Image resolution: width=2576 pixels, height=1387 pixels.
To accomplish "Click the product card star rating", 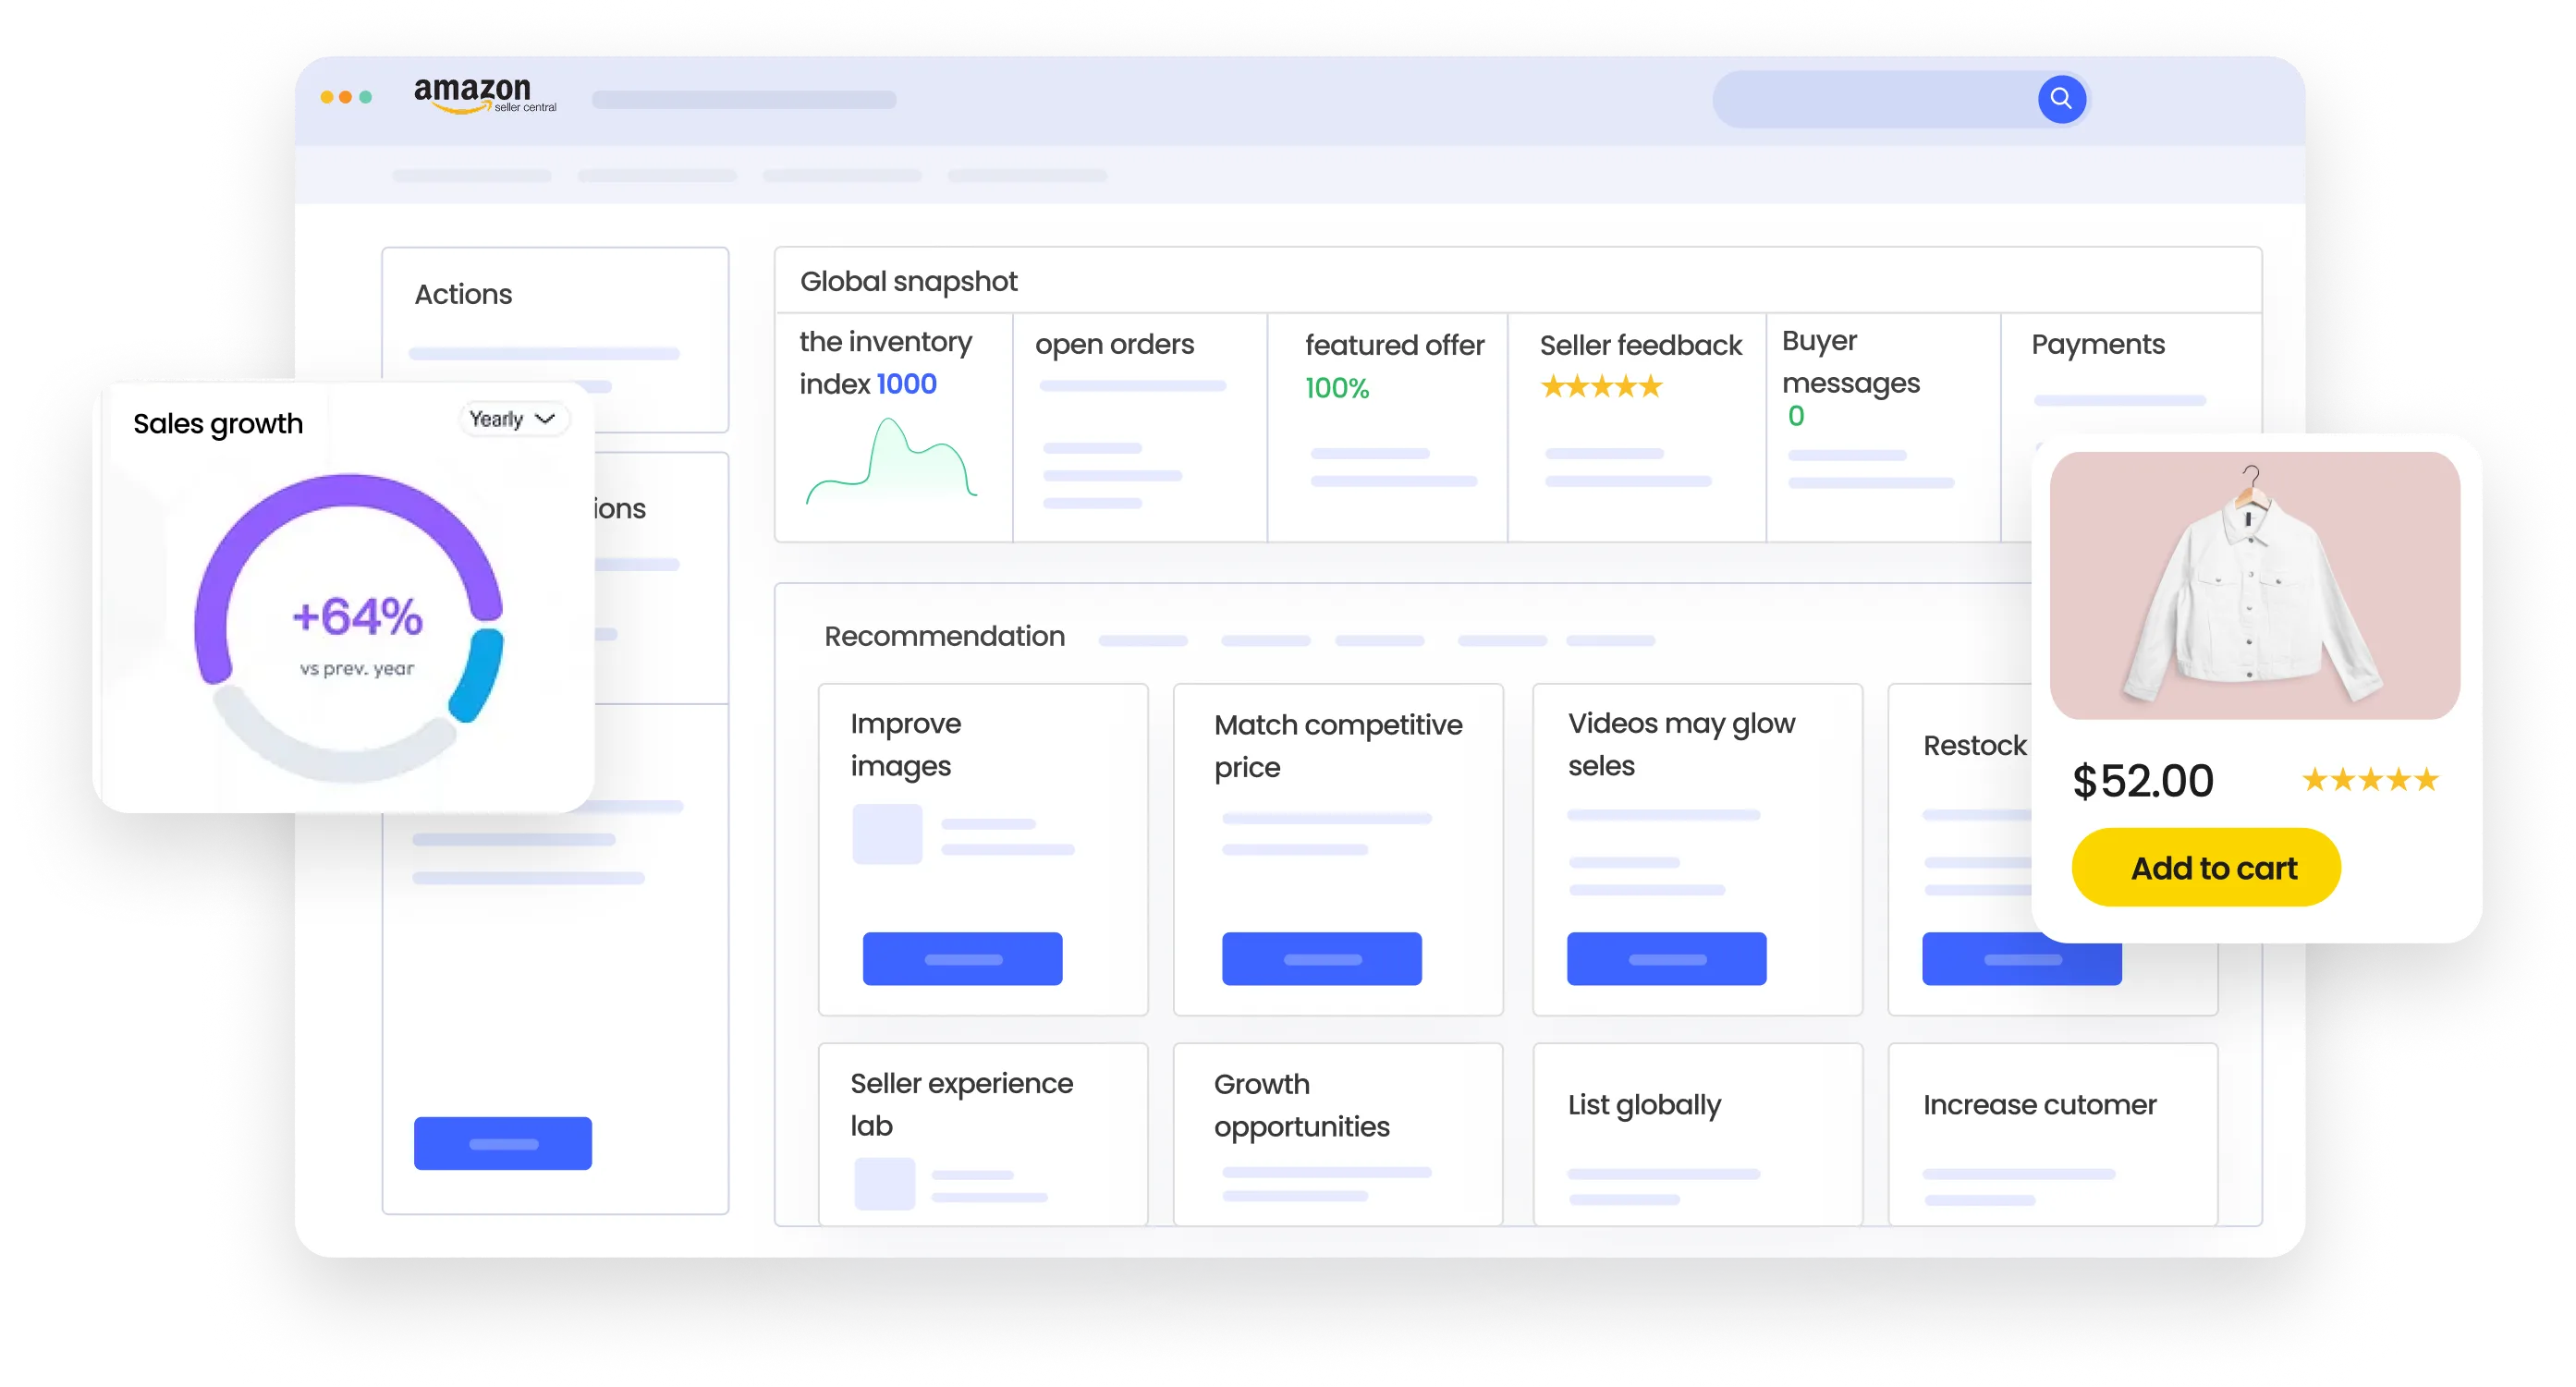I will [2370, 780].
